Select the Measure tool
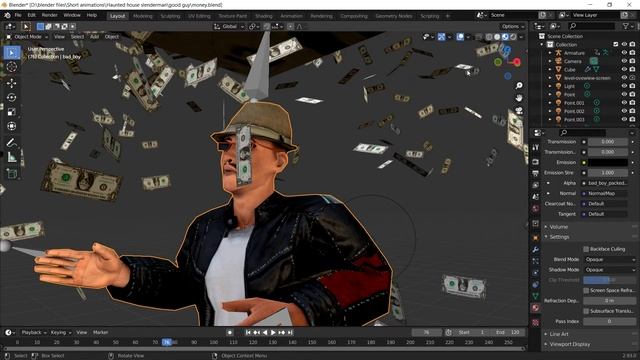 [x=11, y=157]
